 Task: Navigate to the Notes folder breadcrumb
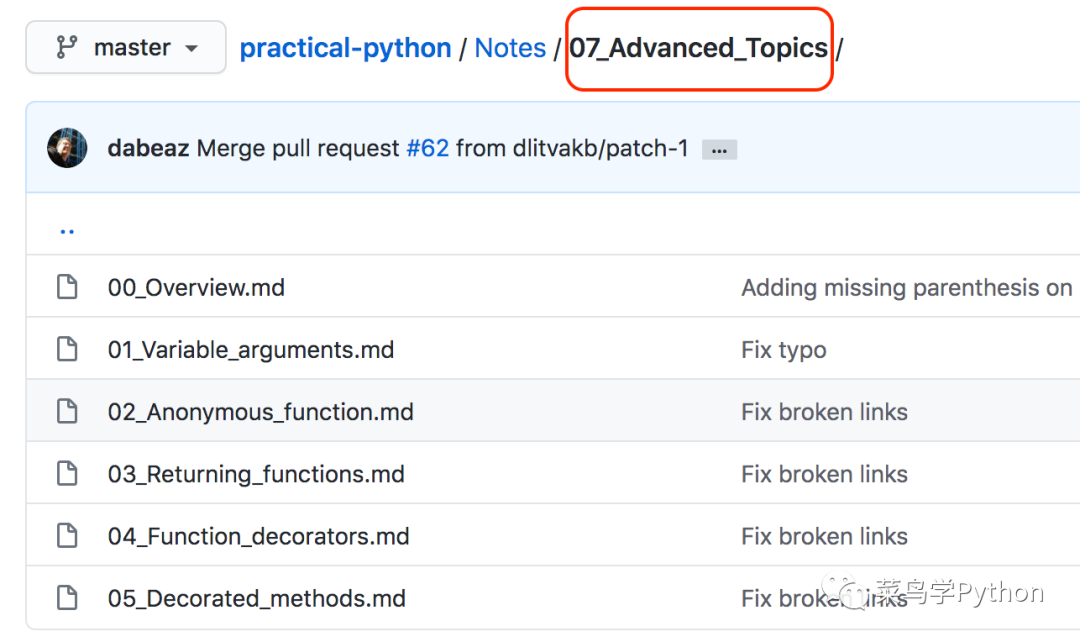click(x=510, y=48)
